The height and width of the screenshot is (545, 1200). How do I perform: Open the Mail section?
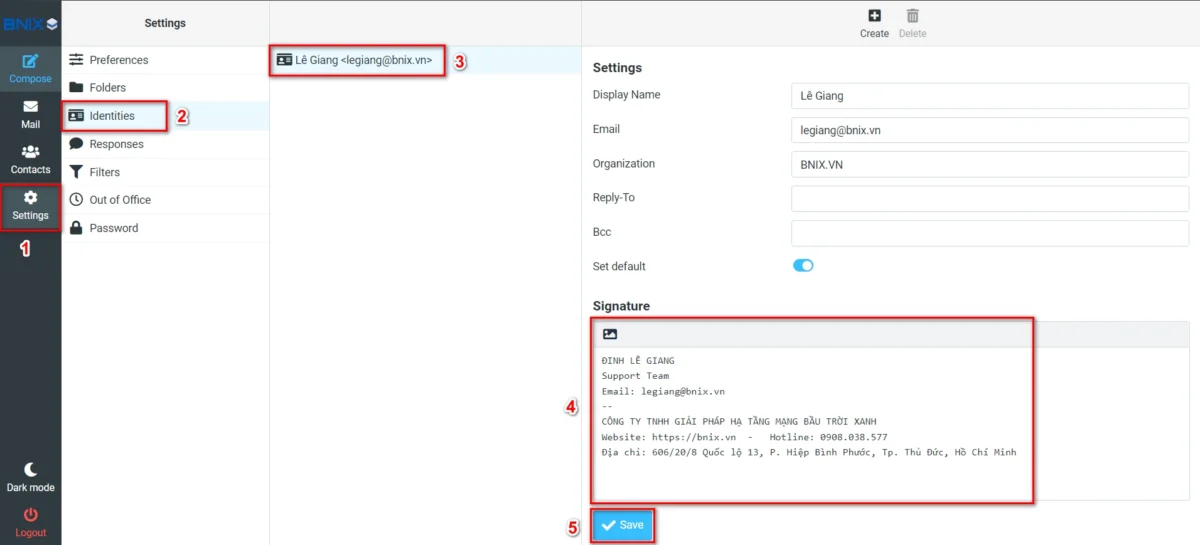tap(30, 114)
